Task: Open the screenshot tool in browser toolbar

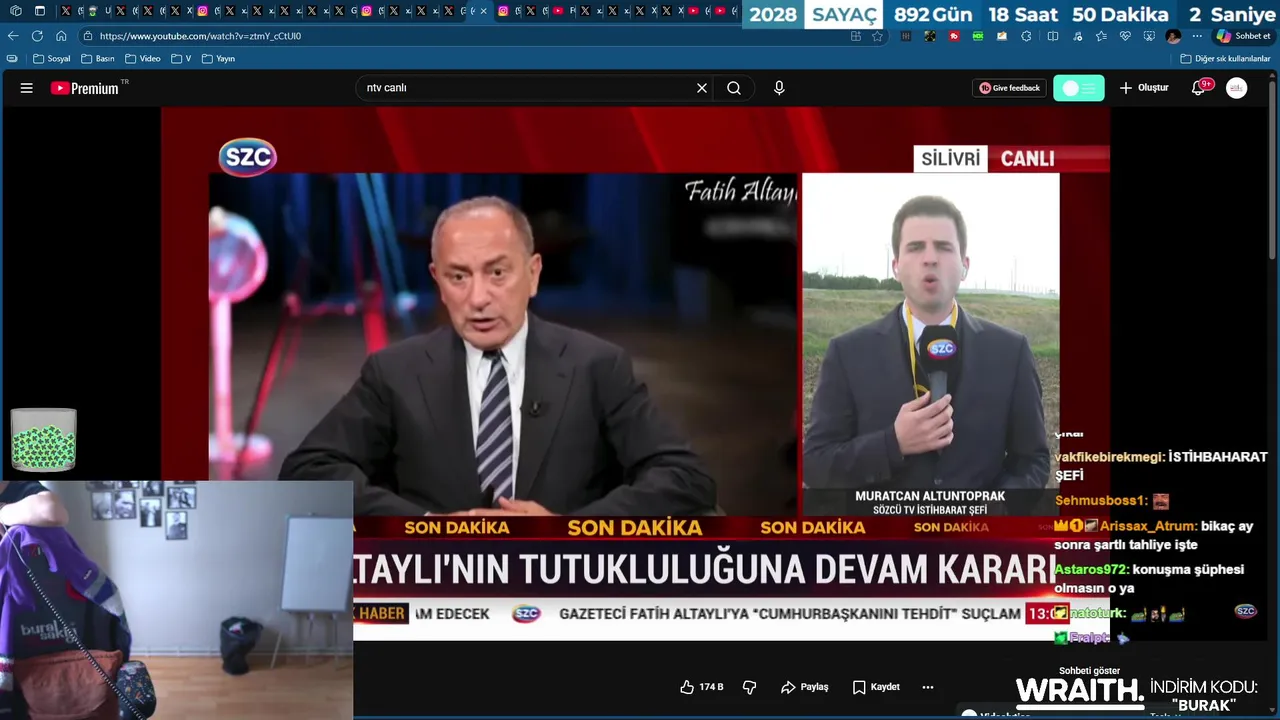Action: (x=1149, y=36)
